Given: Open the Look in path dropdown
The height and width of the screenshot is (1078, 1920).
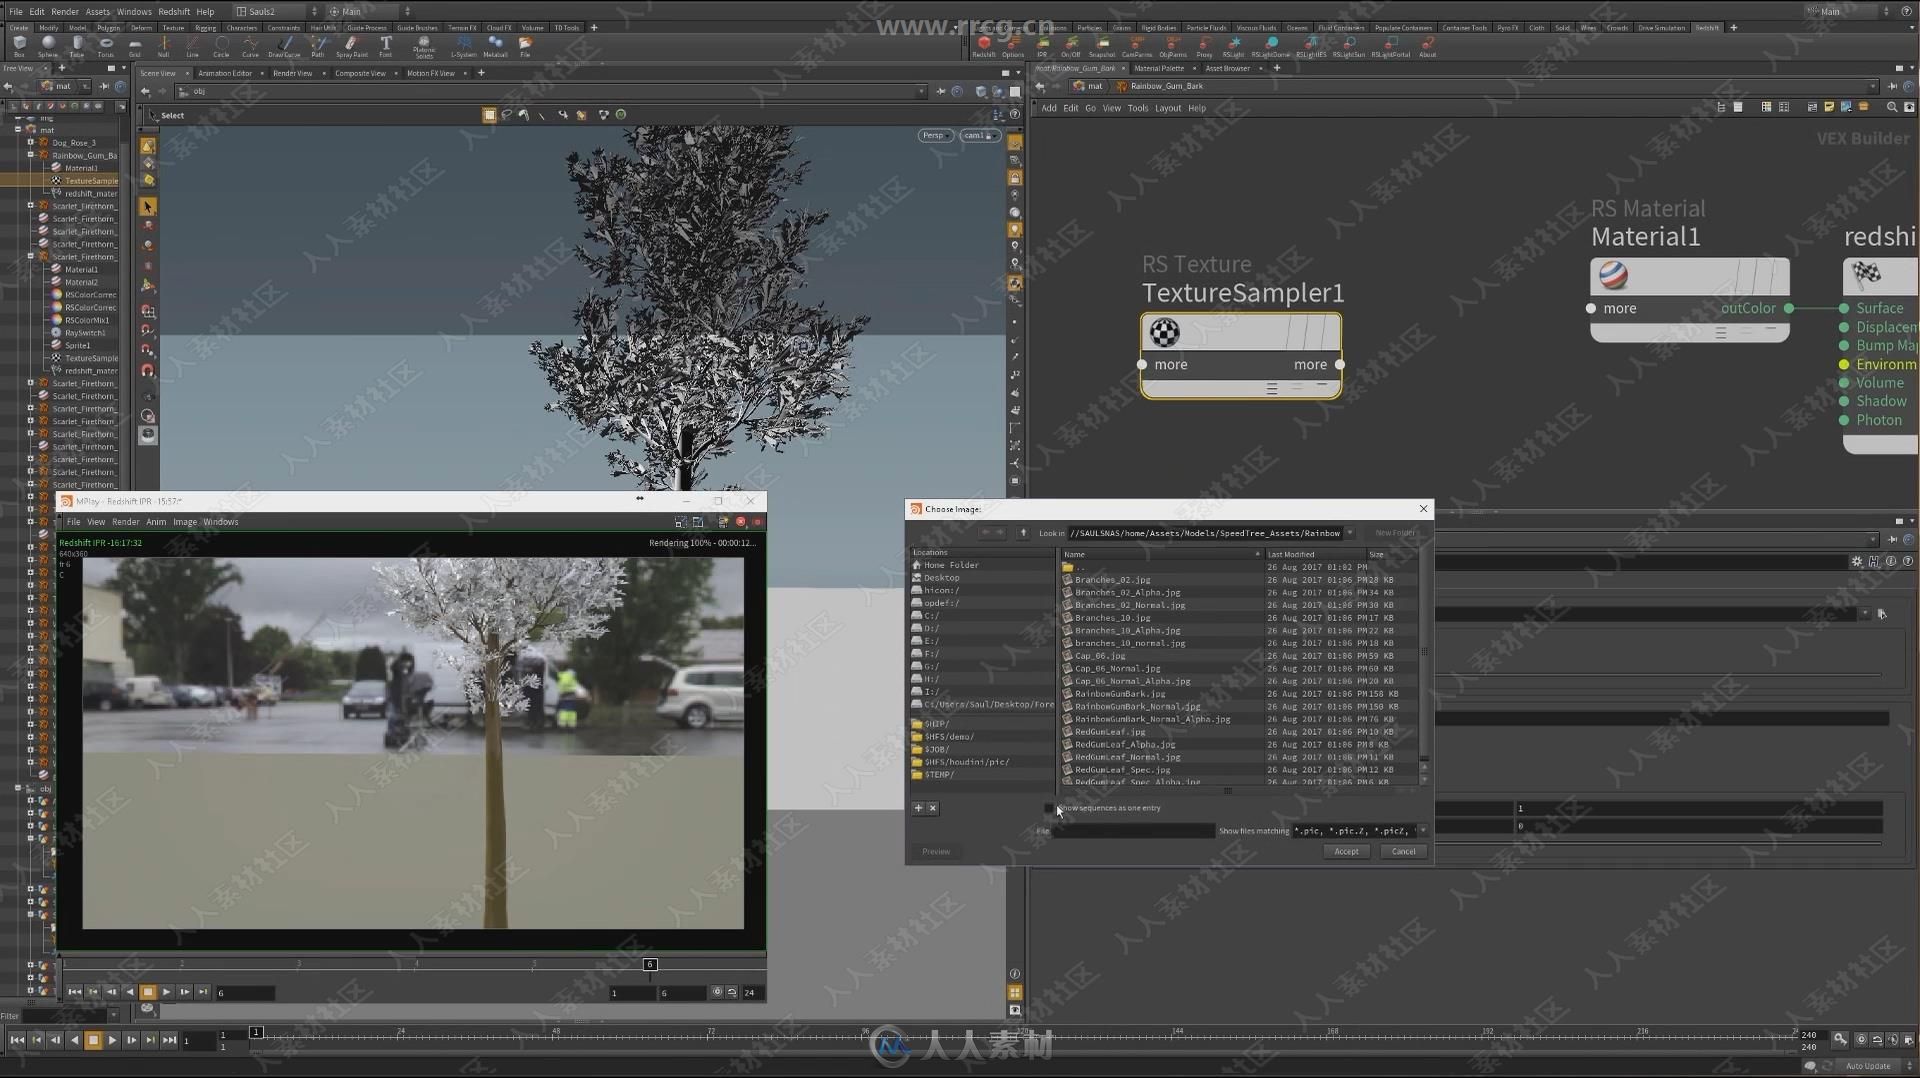Looking at the screenshot, I should point(1349,533).
